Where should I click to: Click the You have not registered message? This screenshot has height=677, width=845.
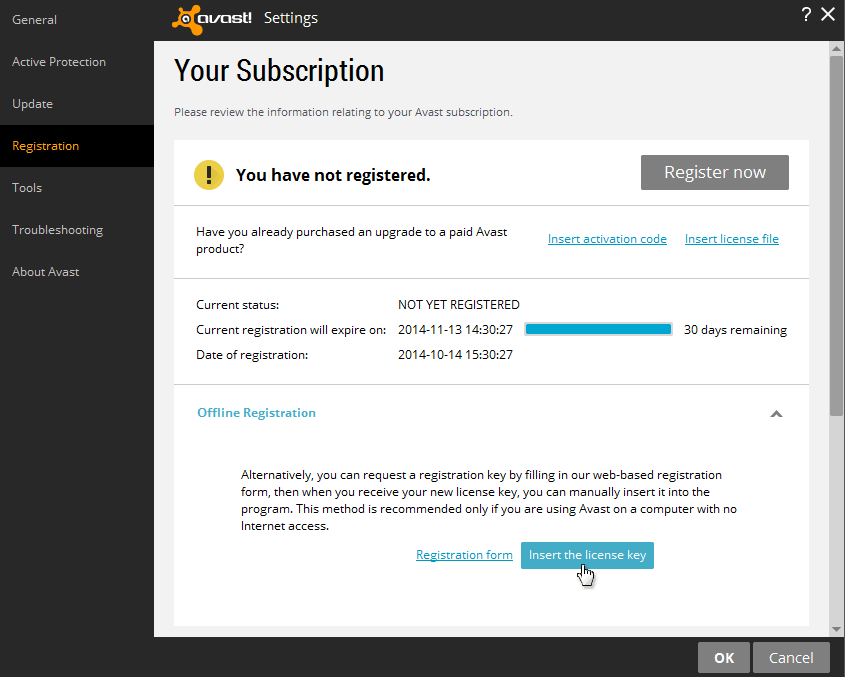coord(333,175)
